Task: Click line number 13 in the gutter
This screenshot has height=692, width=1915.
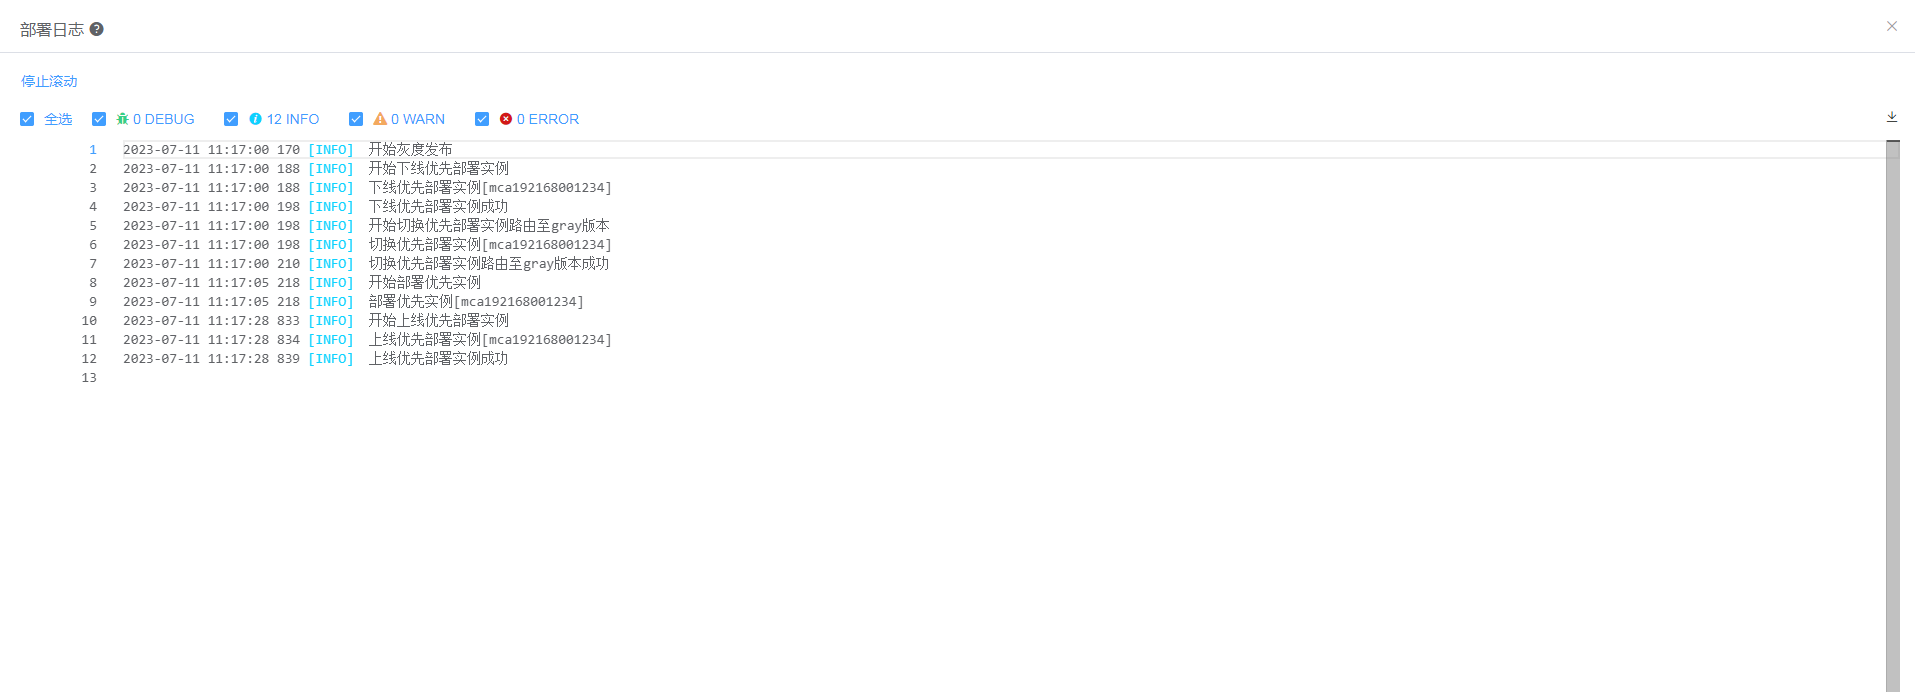Action: coord(89,377)
